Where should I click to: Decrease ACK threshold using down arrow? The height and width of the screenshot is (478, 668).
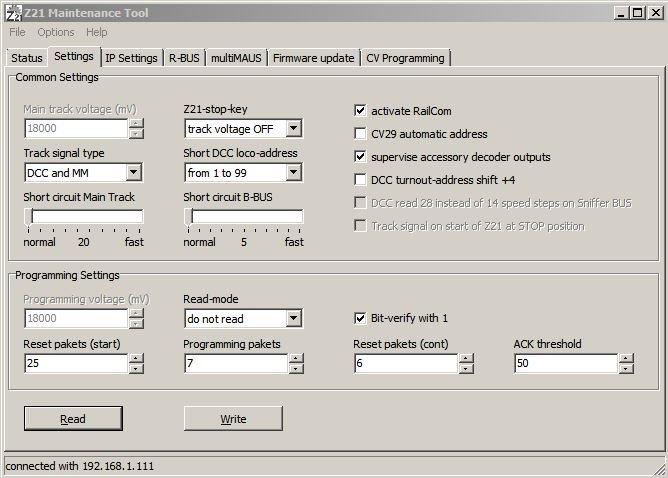point(625,368)
